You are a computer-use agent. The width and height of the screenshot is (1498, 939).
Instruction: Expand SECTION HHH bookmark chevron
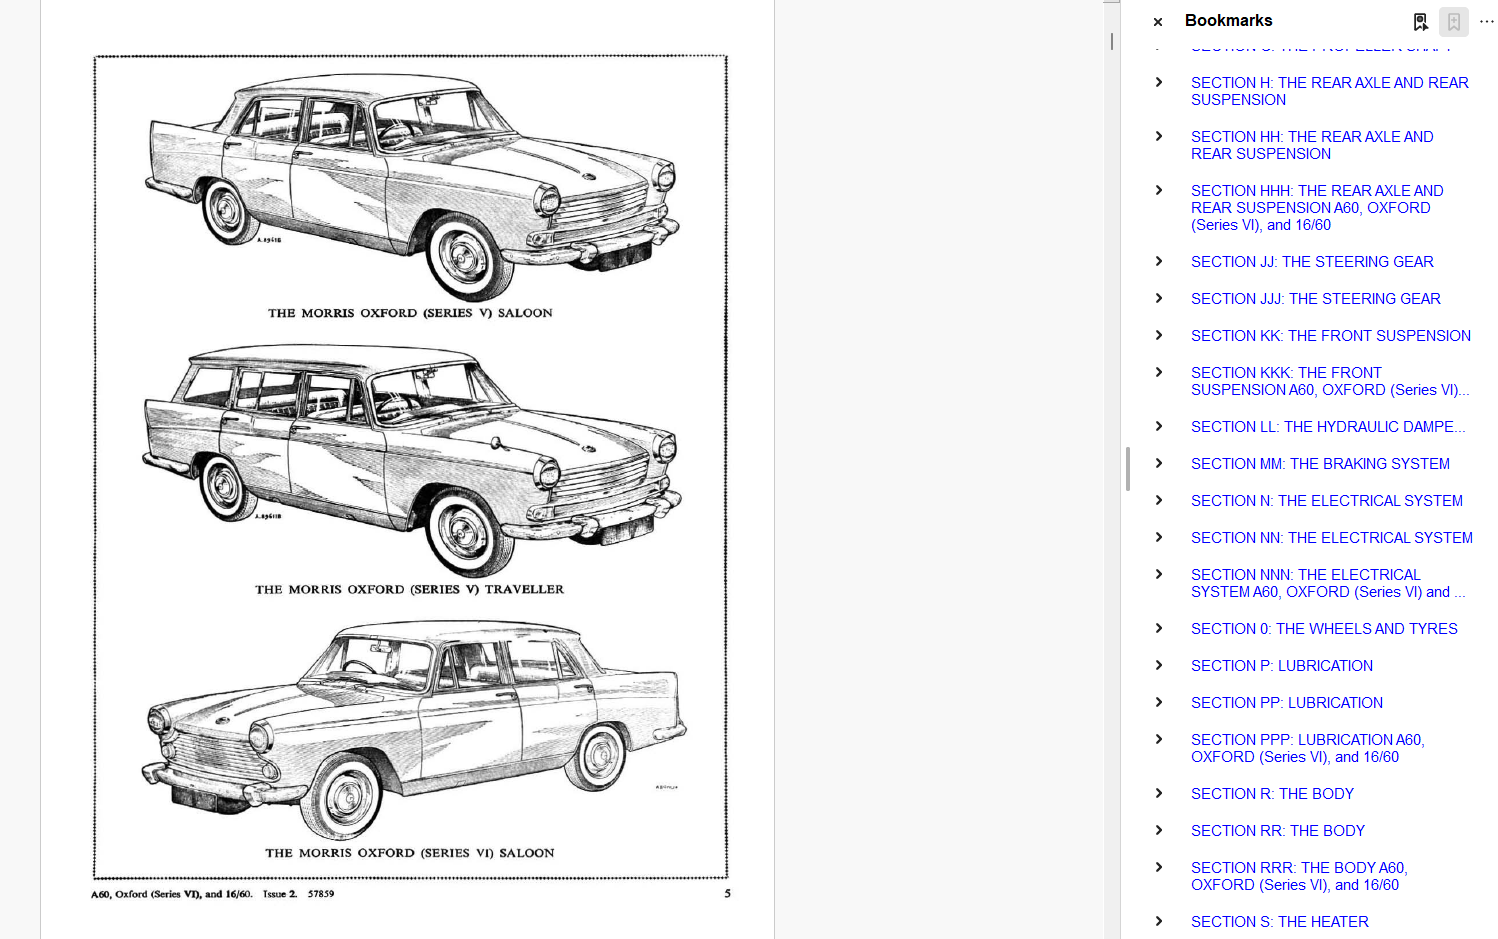1159,190
